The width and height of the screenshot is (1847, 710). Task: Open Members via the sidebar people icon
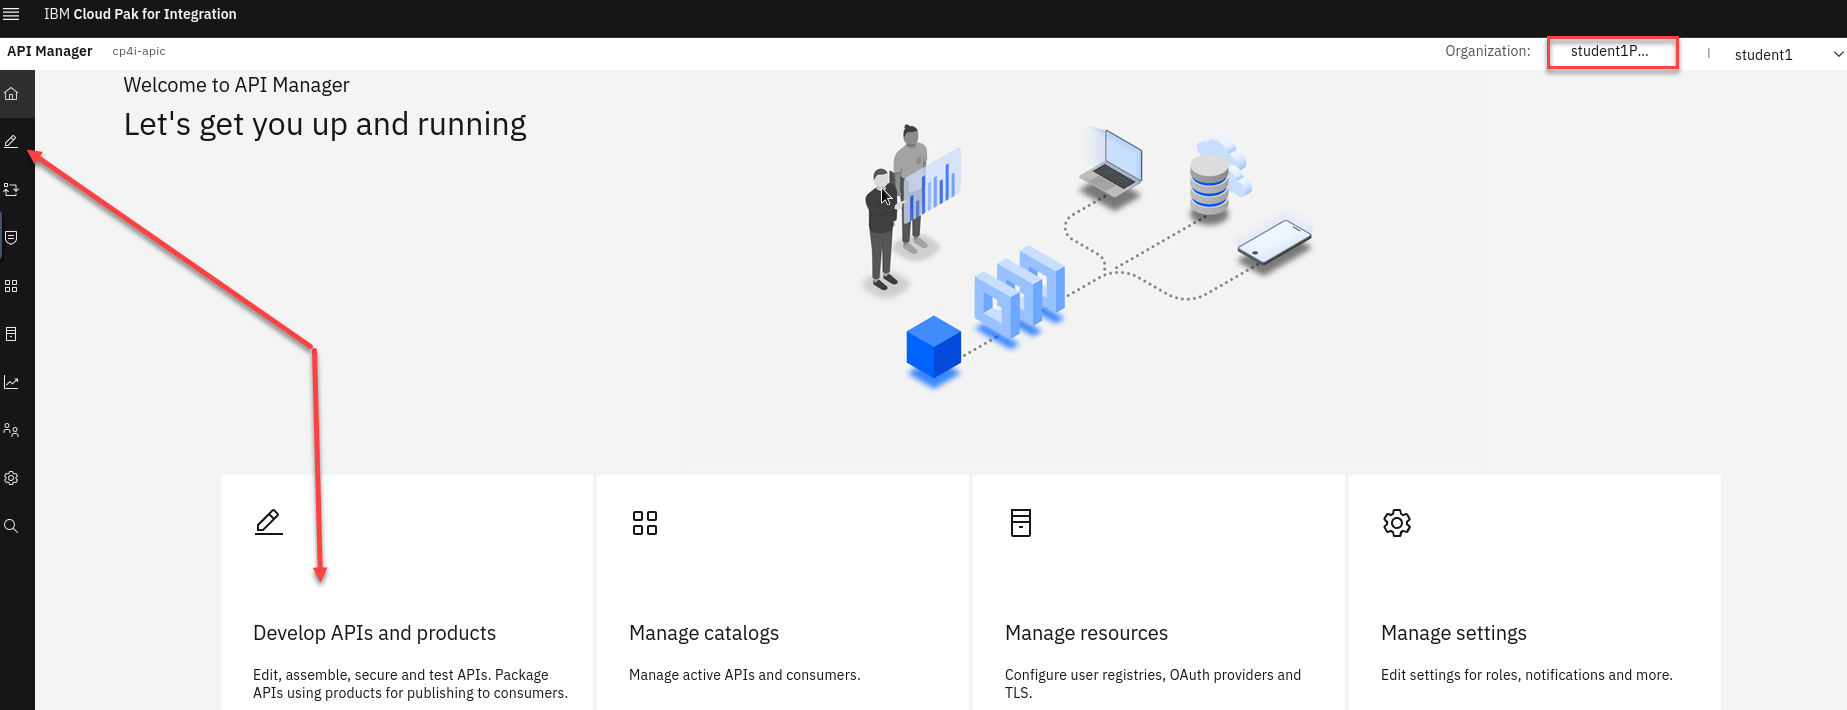click(x=12, y=430)
